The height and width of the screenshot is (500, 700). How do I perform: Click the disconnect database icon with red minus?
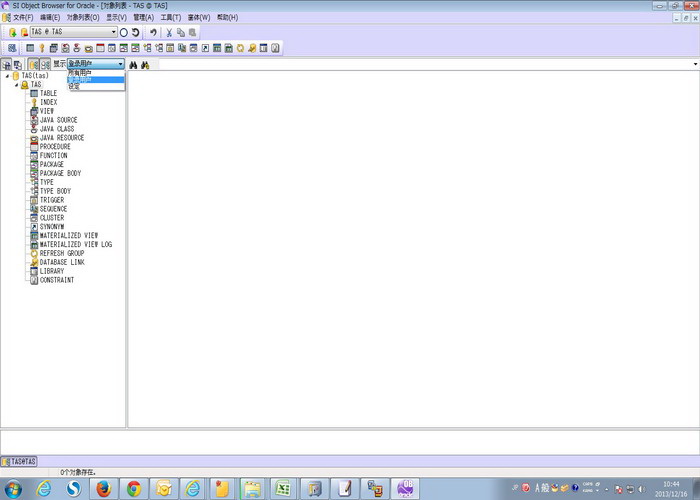click(24, 32)
